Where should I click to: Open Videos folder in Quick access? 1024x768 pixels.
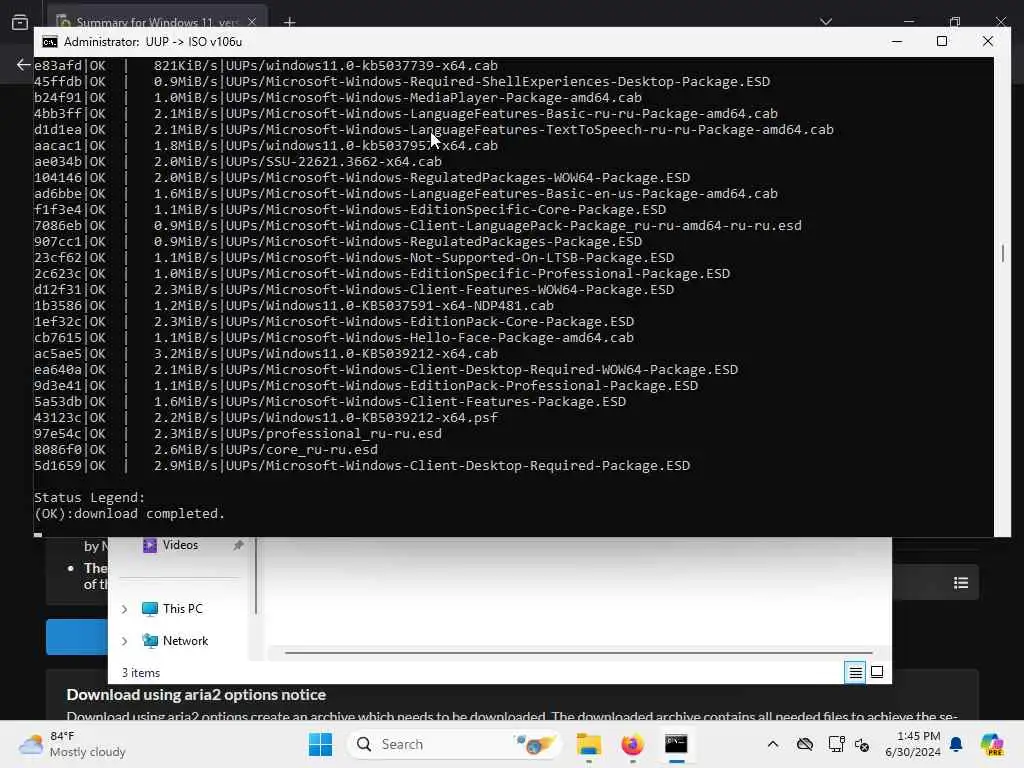180,545
